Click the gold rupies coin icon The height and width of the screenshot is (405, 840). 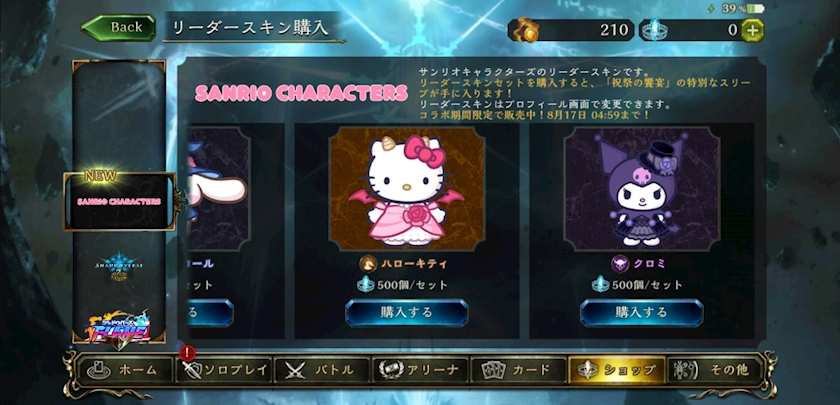[x=523, y=30]
